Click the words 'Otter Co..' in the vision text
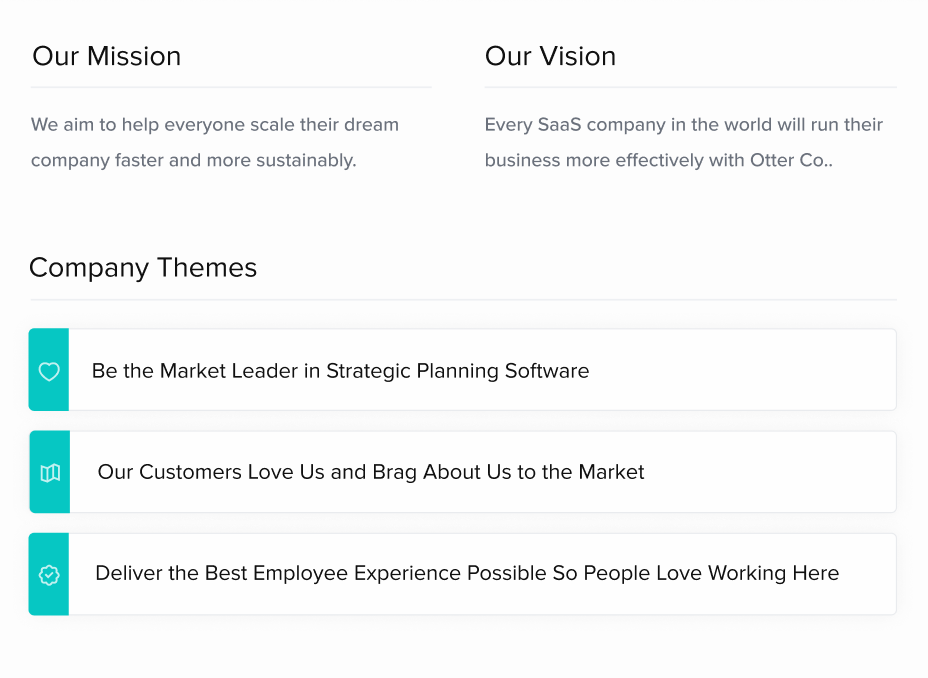Viewport: 928px width, 678px height. pos(791,160)
